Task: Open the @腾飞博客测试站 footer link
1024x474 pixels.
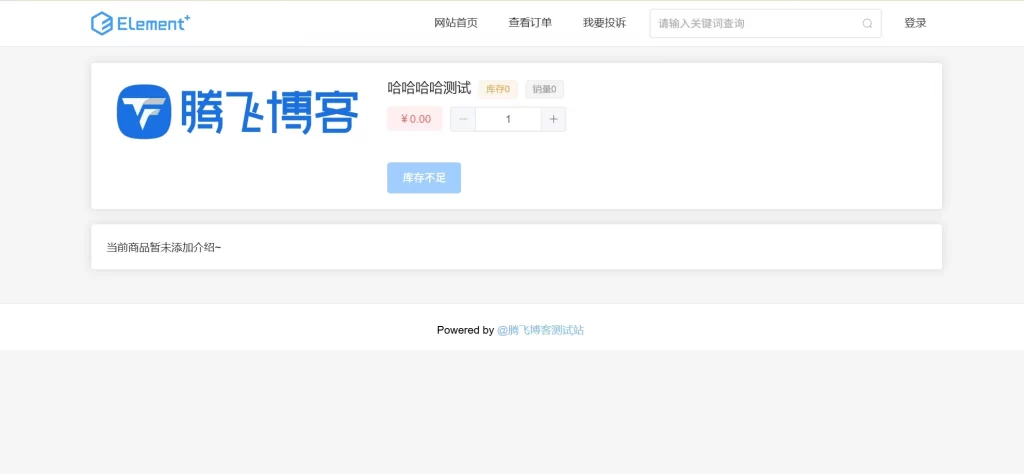Action: [x=540, y=330]
